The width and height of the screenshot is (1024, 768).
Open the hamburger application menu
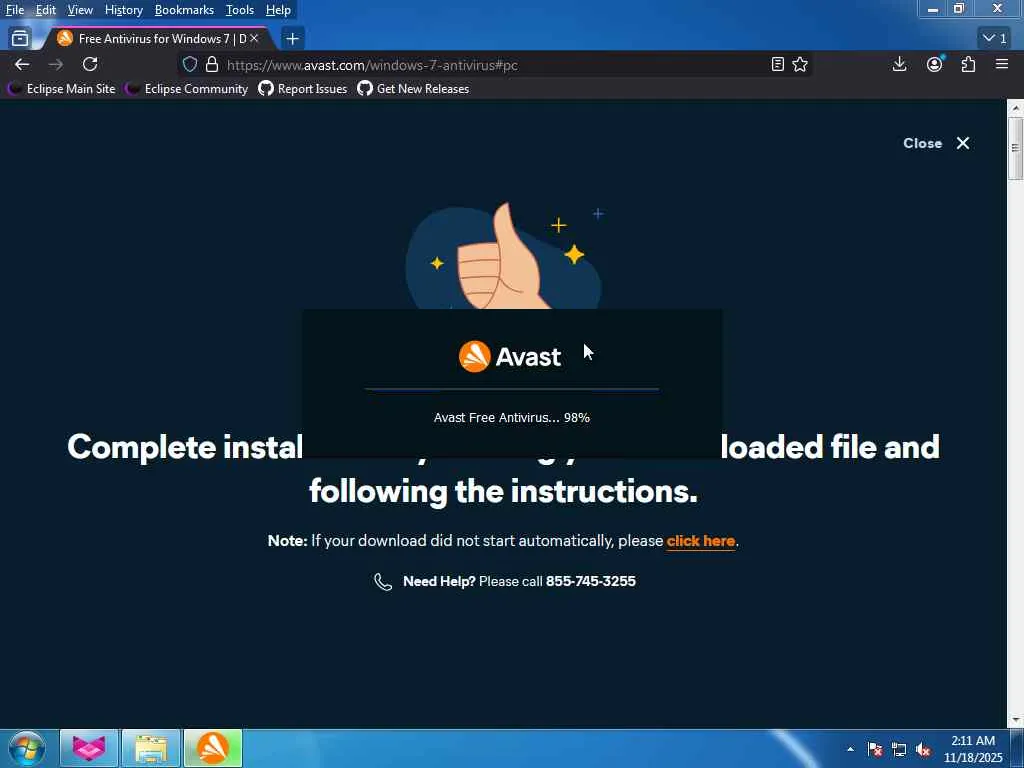click(1002, 64)
